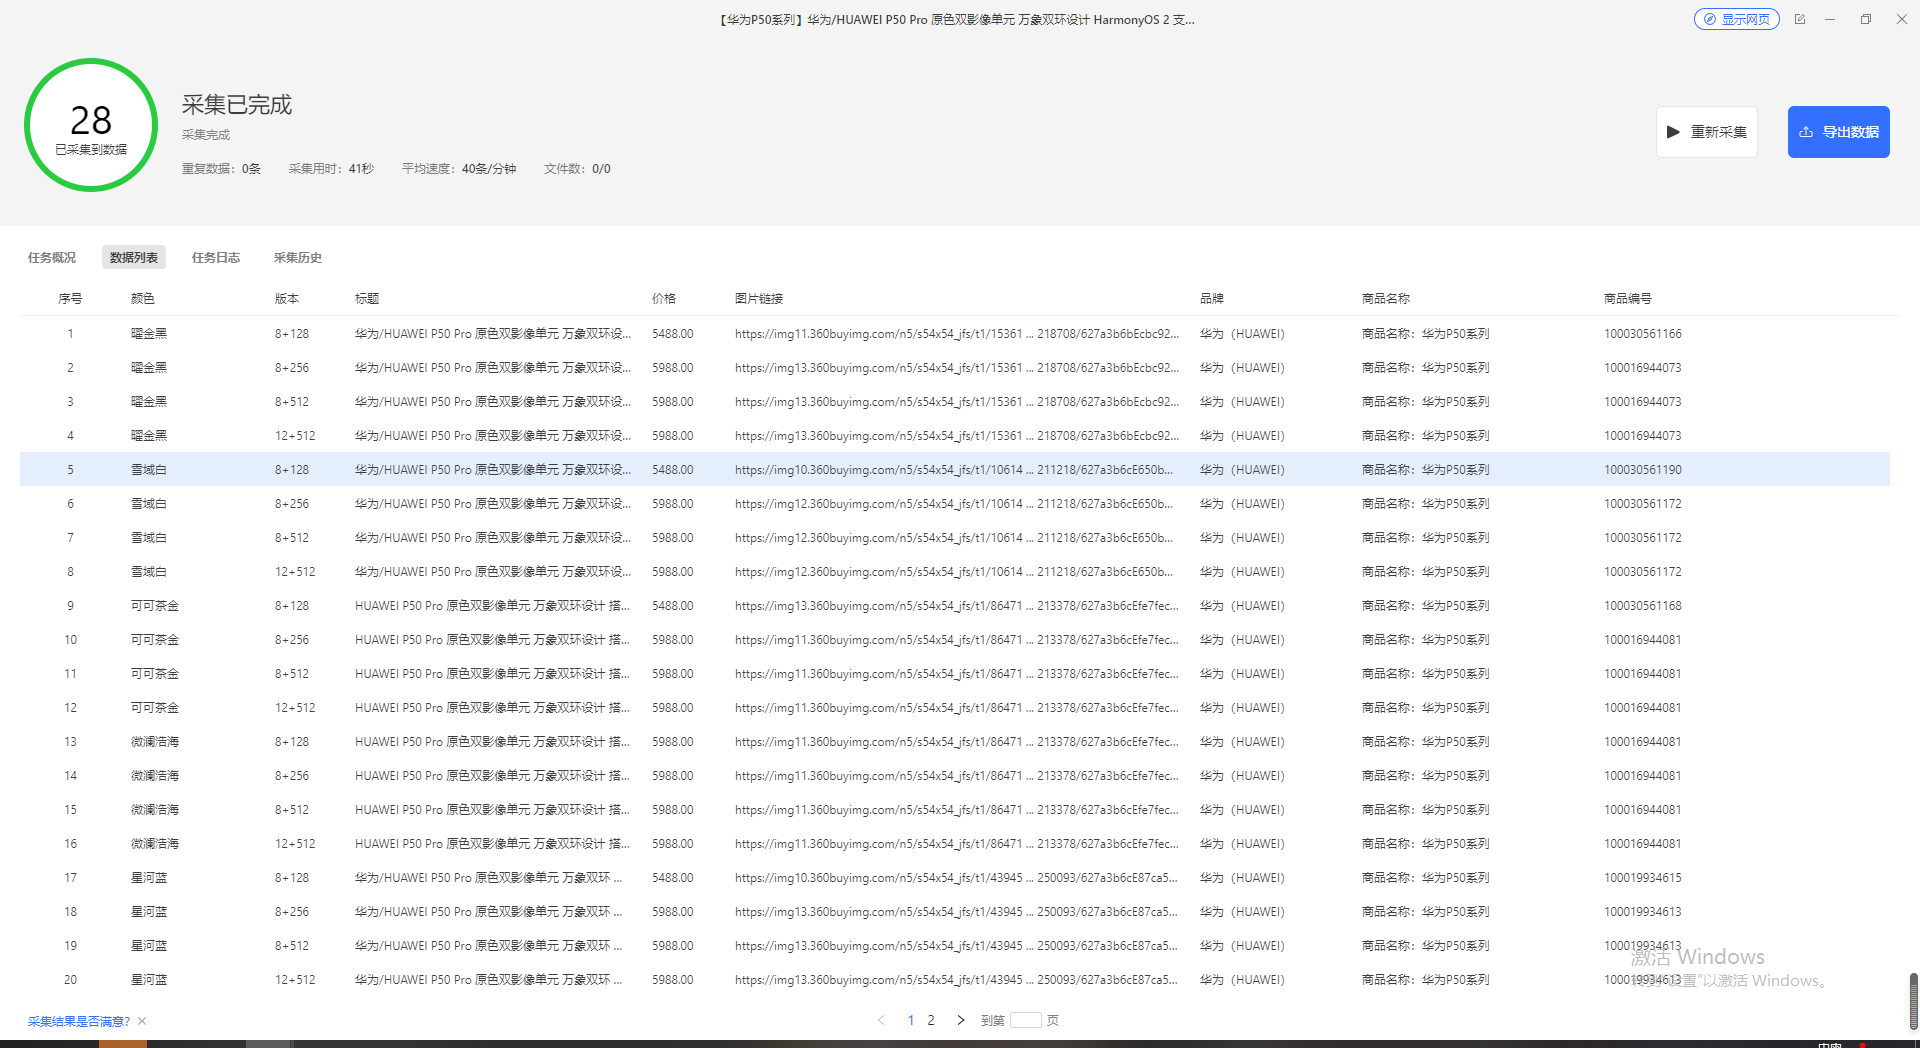Click the page number input field

(1026, 1020)
